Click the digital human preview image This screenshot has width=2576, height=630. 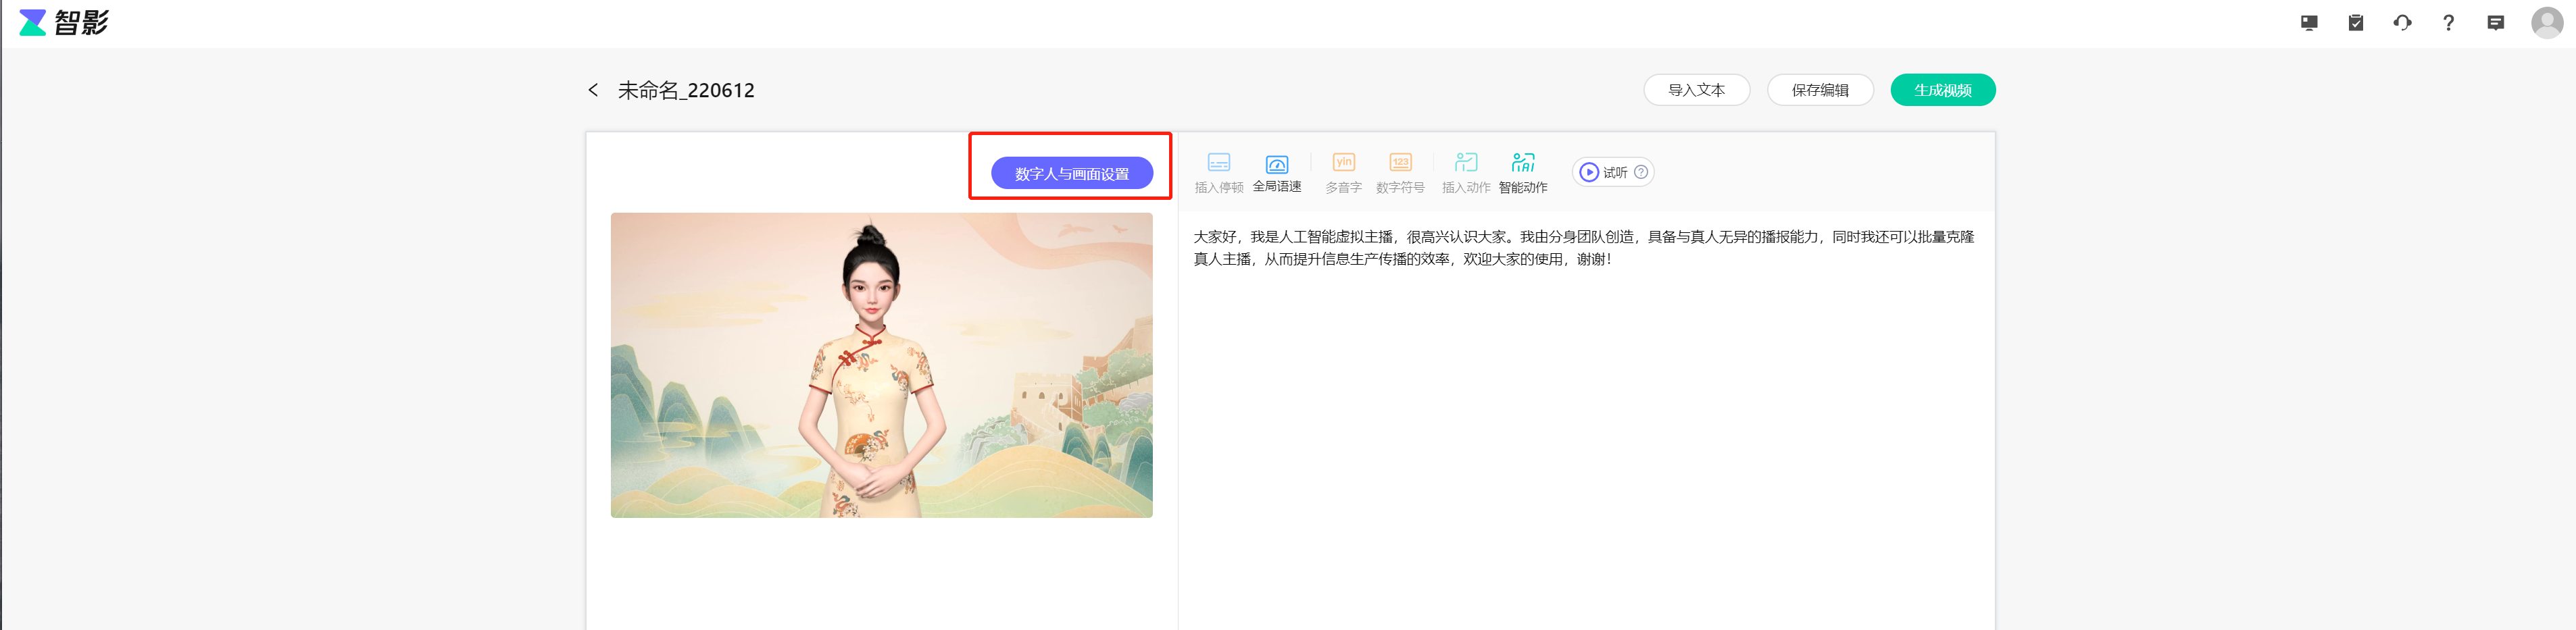[881, 365]
